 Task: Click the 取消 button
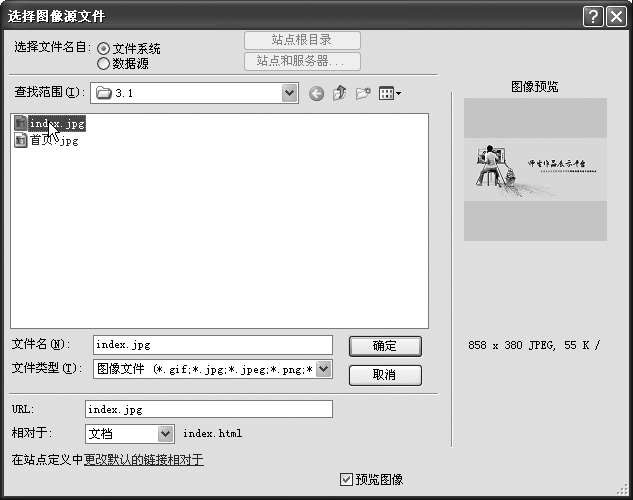385,375
